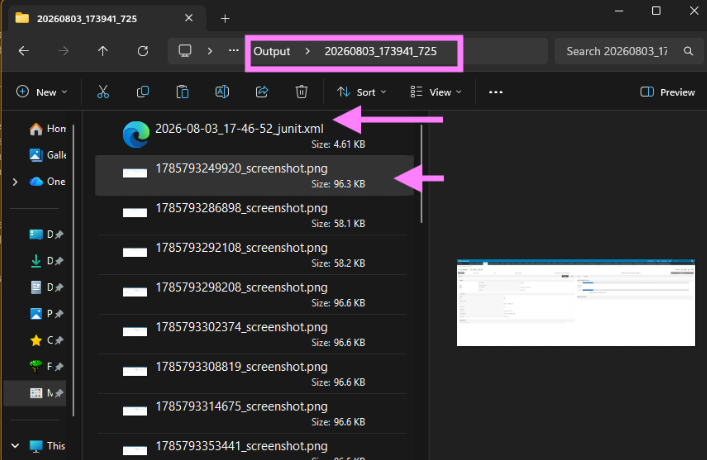Image resolution: width=707 pixels, height=460 pixels.
Task: Add a new tab with plus
Action: coord(225,18)
